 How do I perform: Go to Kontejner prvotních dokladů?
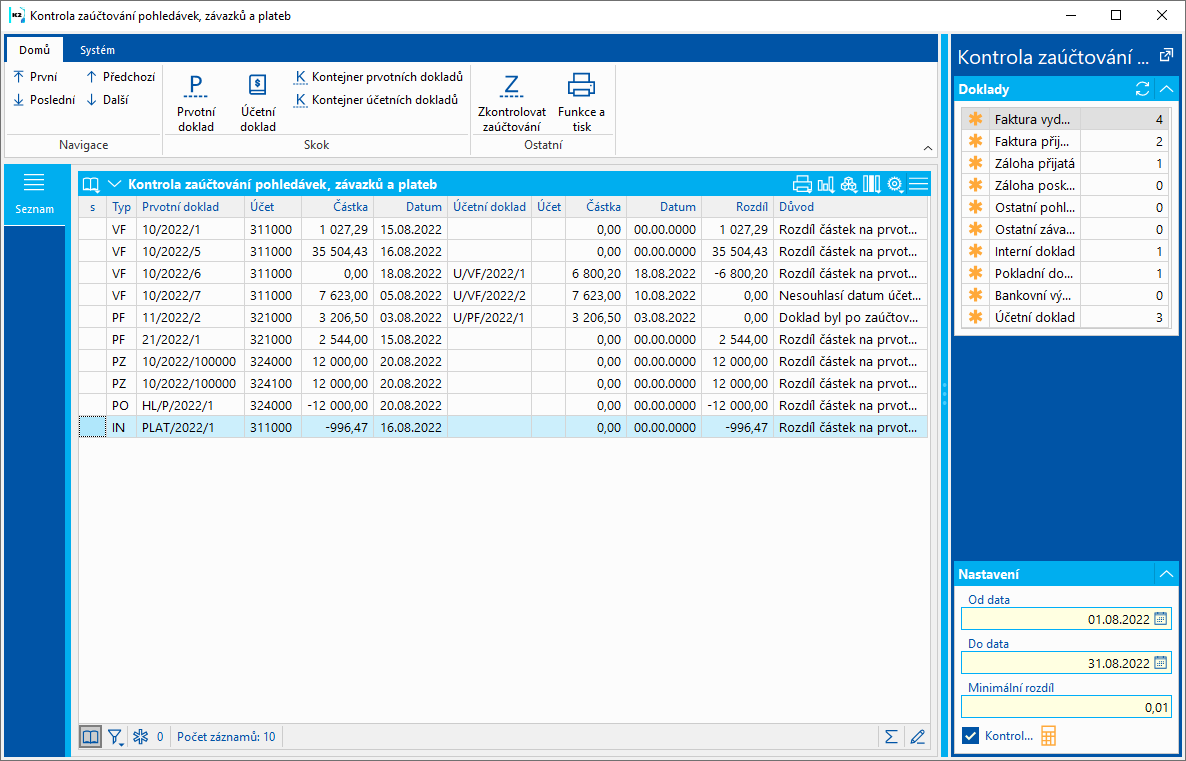pyautogui.click(x=379, y=76)
